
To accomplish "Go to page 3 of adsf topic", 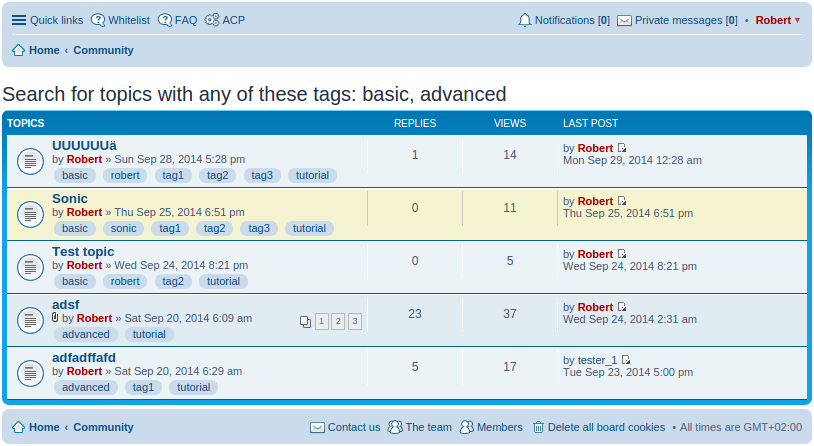I will 355,321.
